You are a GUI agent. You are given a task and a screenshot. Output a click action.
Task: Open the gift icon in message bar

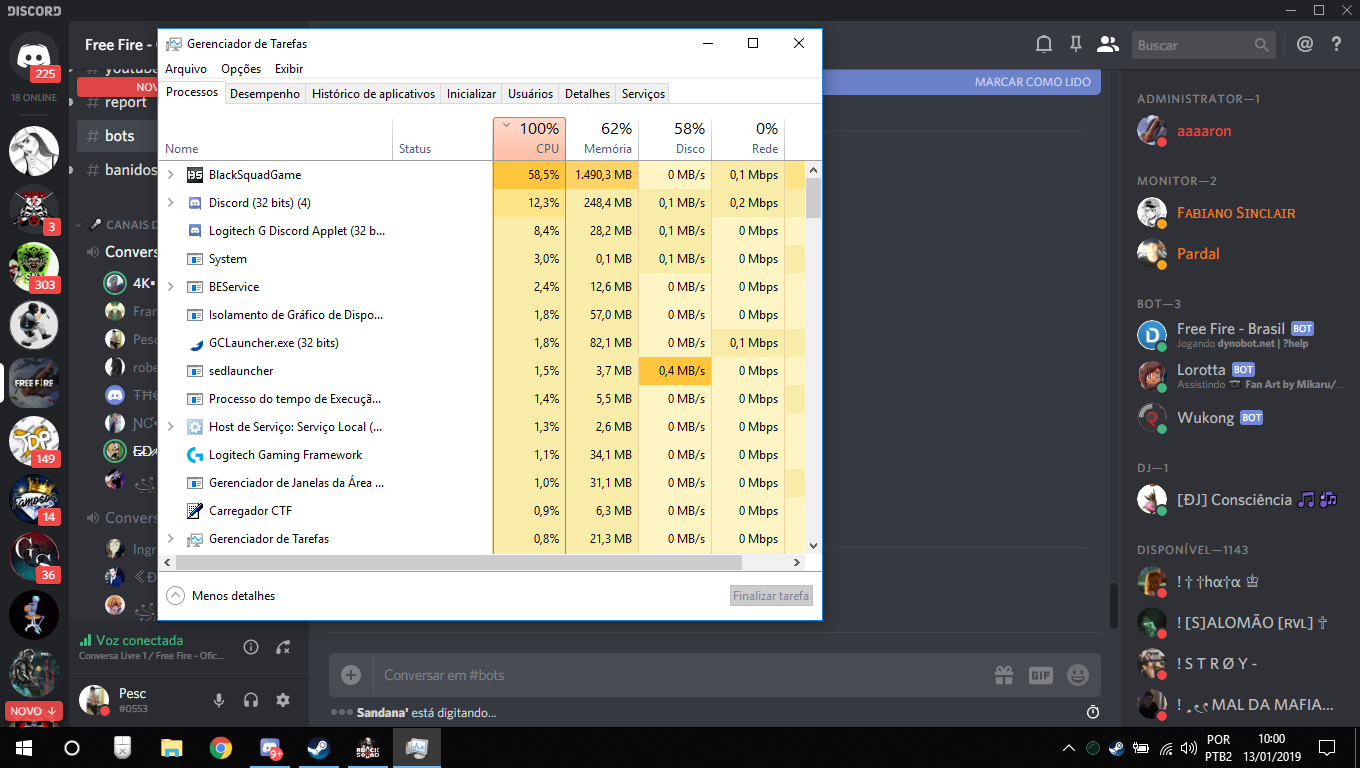pyautogui.click(x=1004, y=675)
